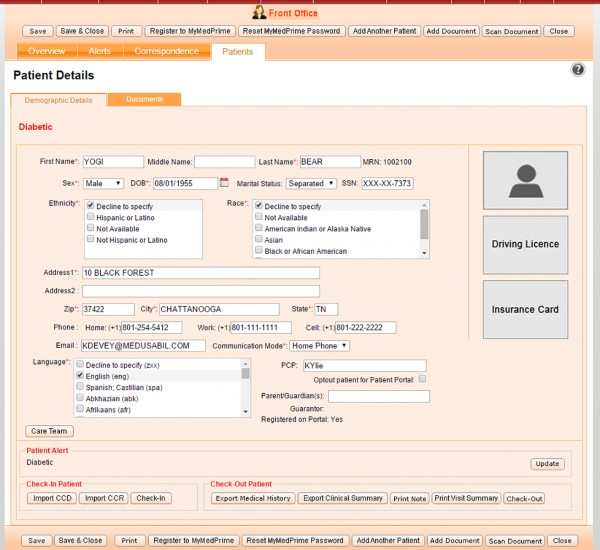Click Language list scroll up arrow
600x550 pixels.
pos(246,363)
